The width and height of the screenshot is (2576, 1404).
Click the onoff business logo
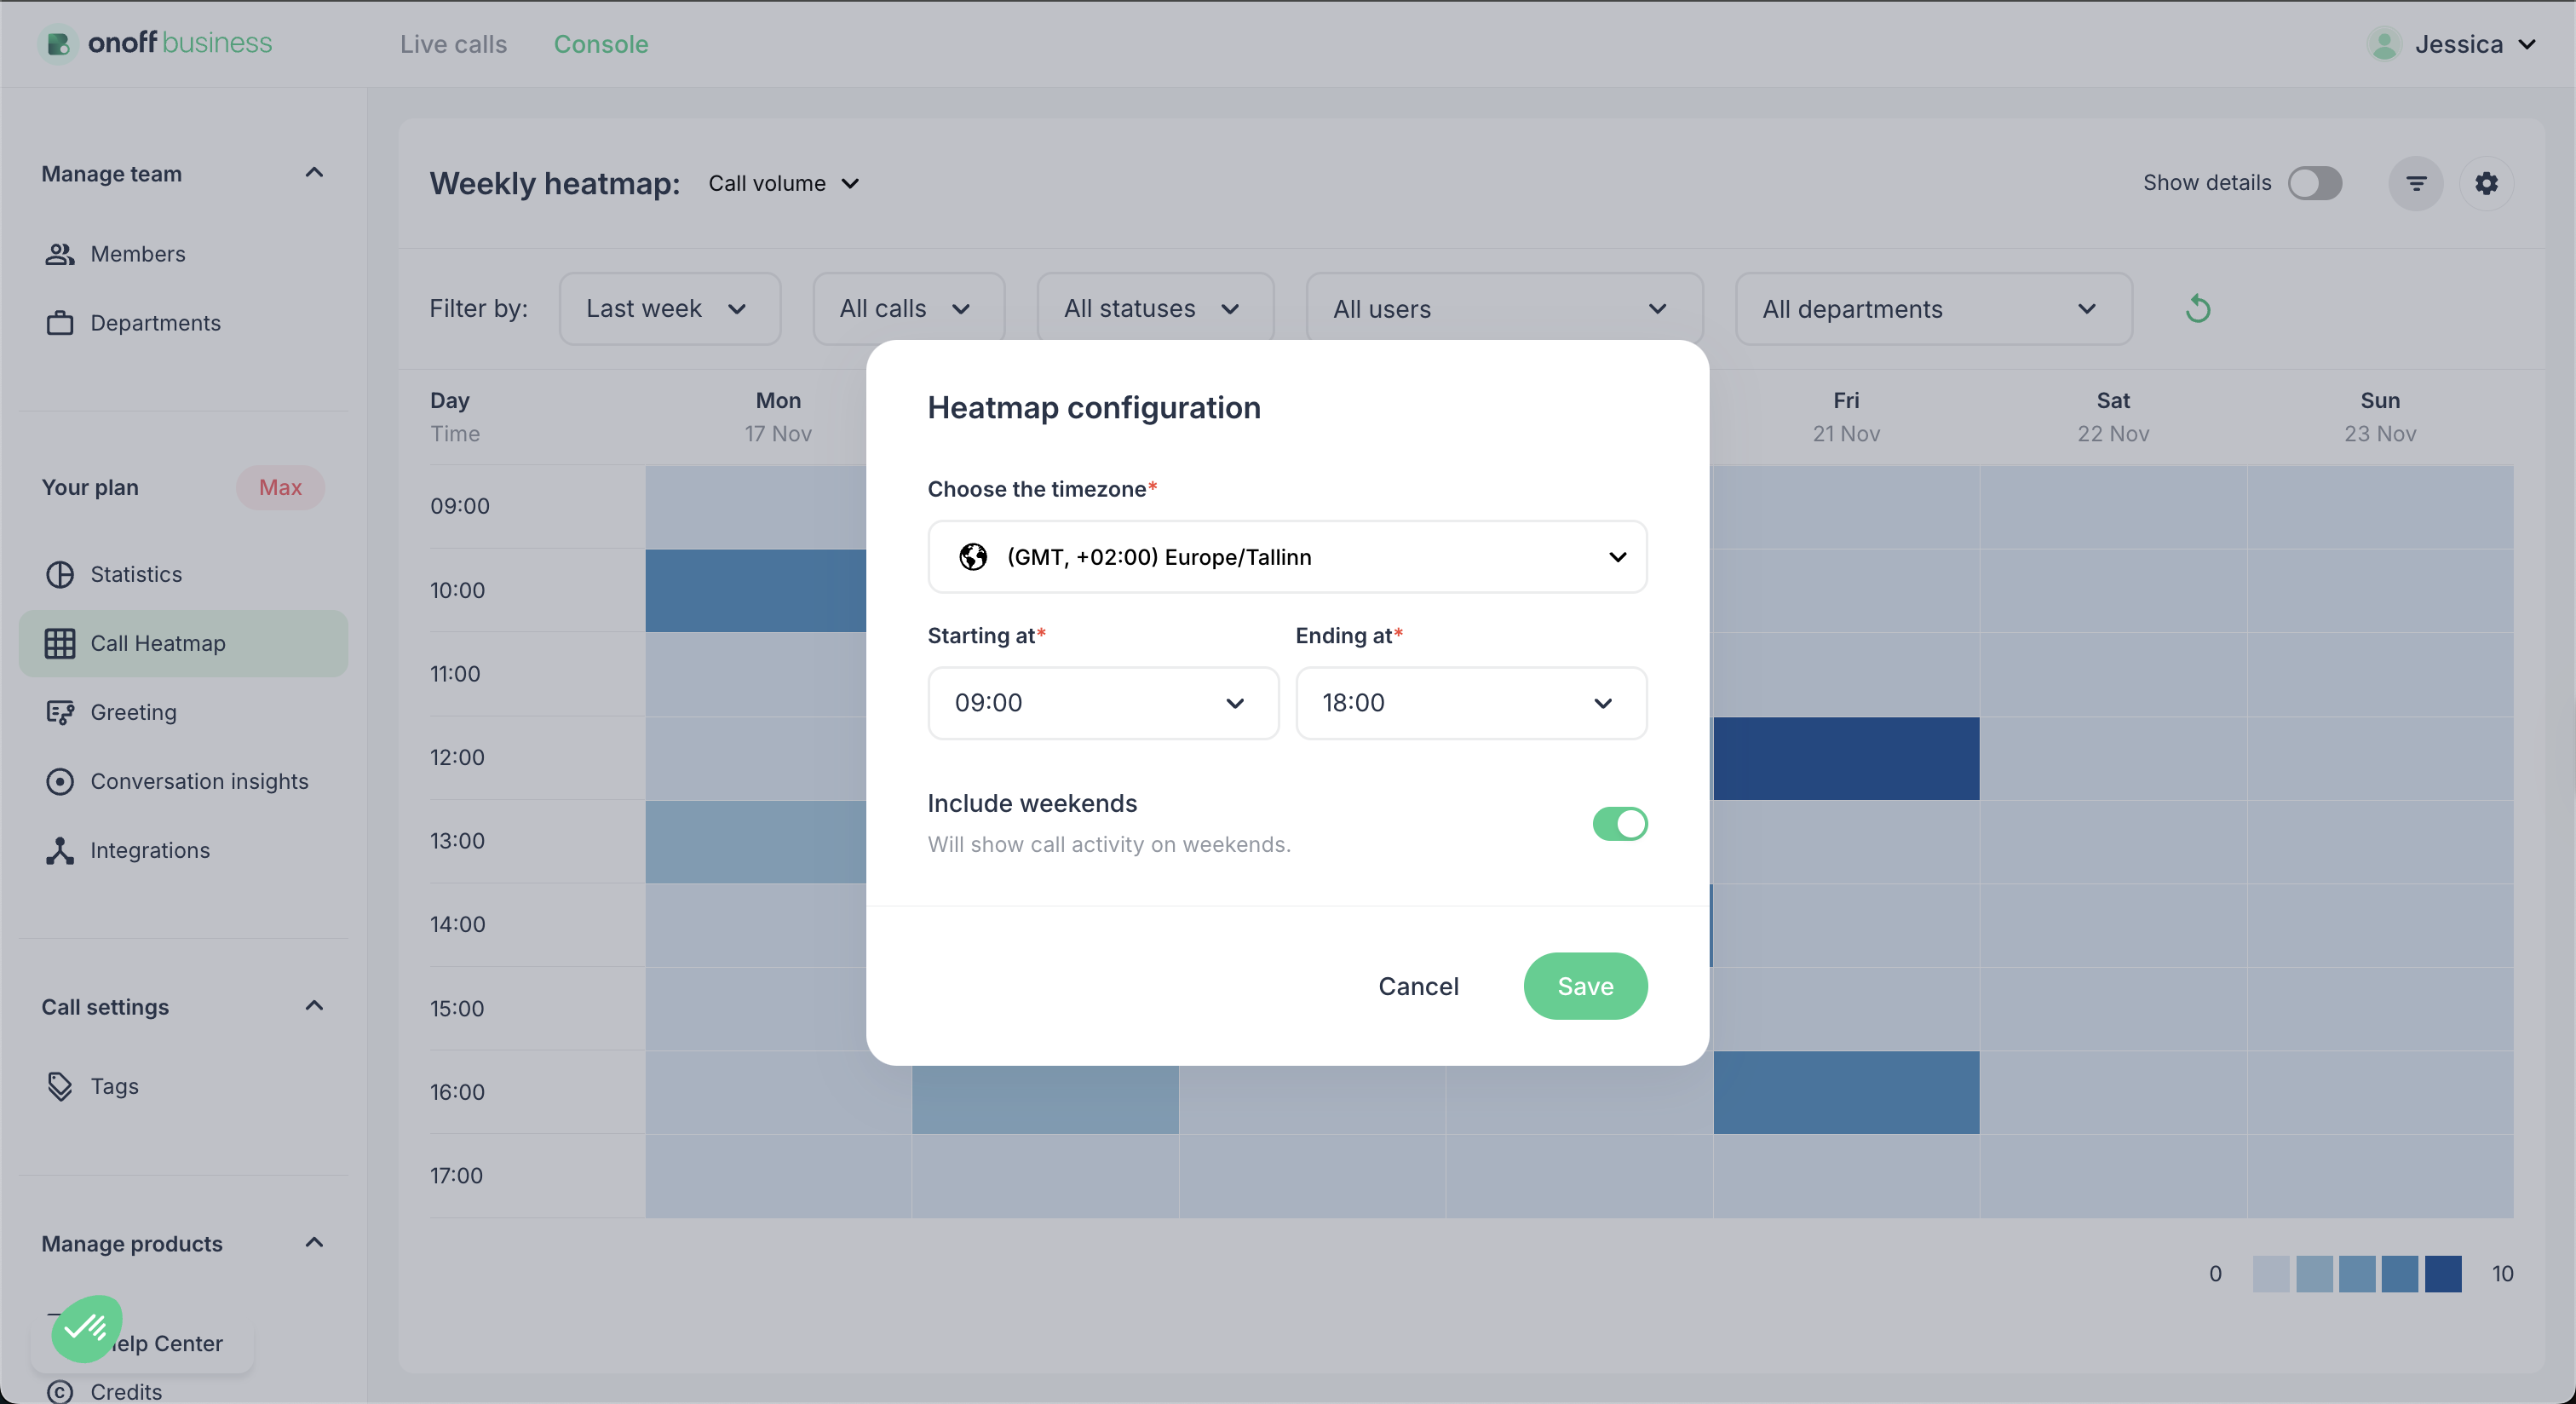[156, 43]
